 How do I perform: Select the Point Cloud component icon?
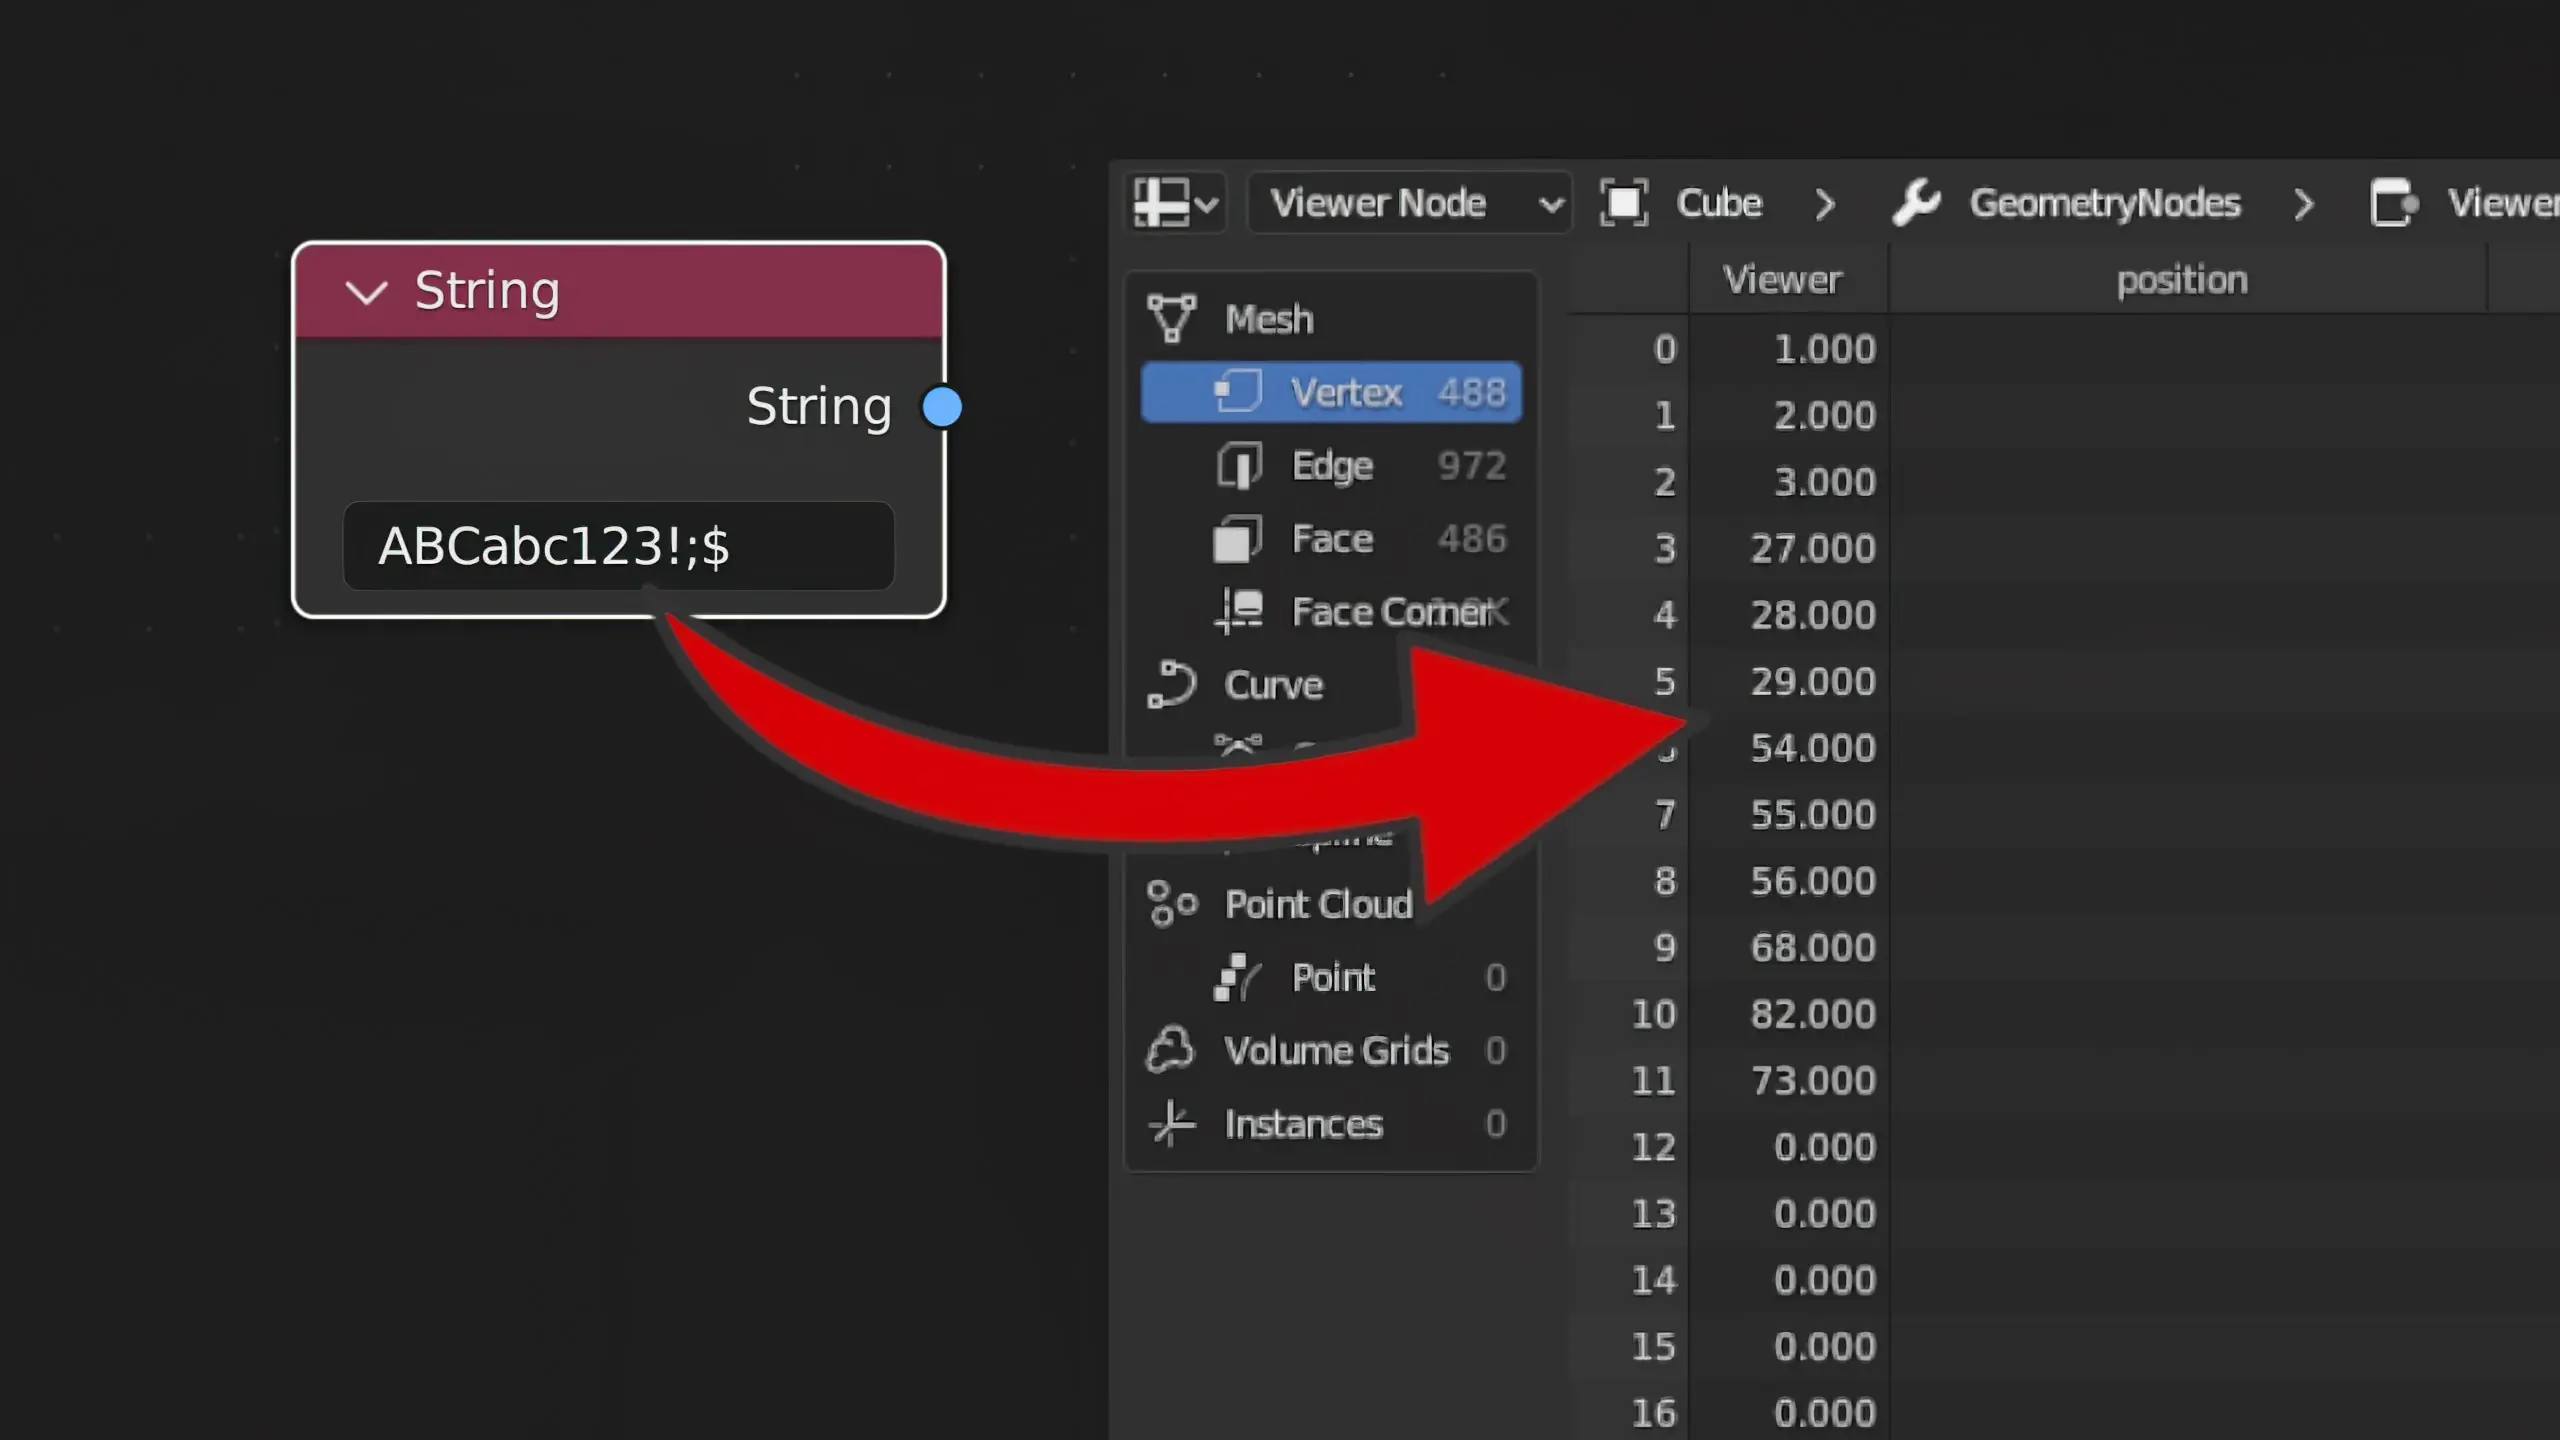tap(1172, 904)
